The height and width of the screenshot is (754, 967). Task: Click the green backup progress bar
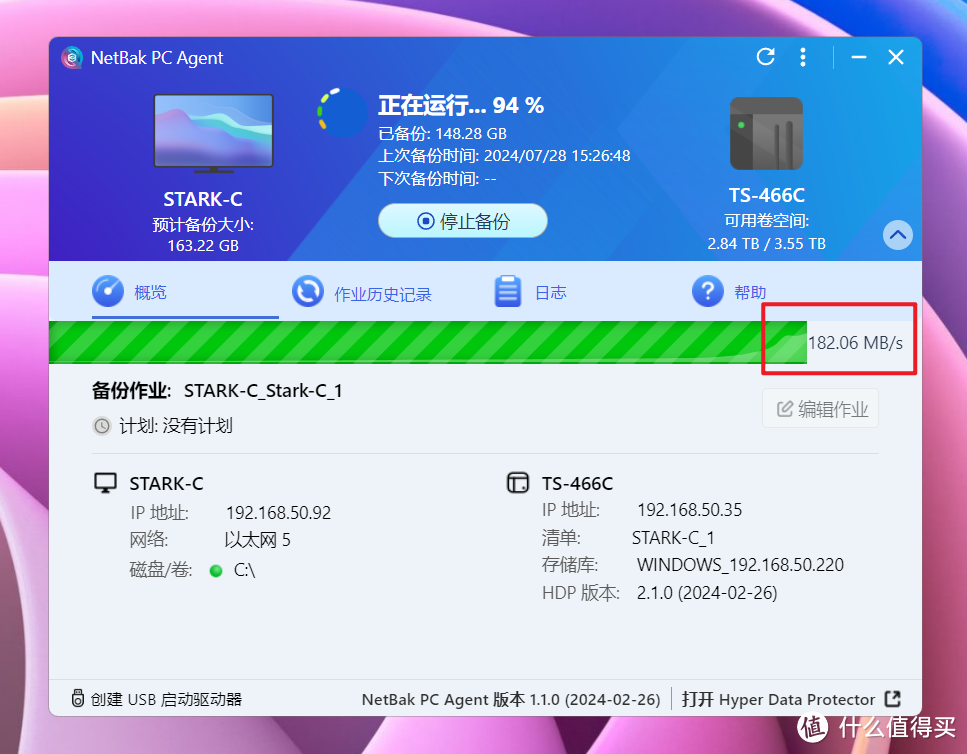(x=400, y=340)
